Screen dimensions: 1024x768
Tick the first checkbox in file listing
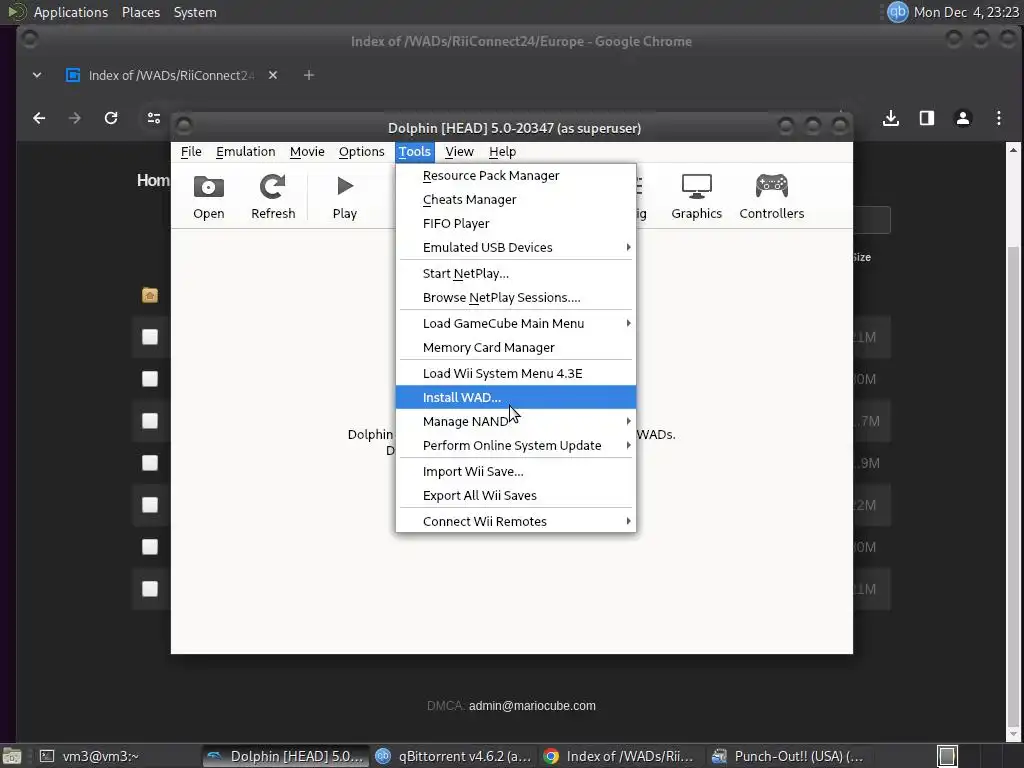[150, 337]
